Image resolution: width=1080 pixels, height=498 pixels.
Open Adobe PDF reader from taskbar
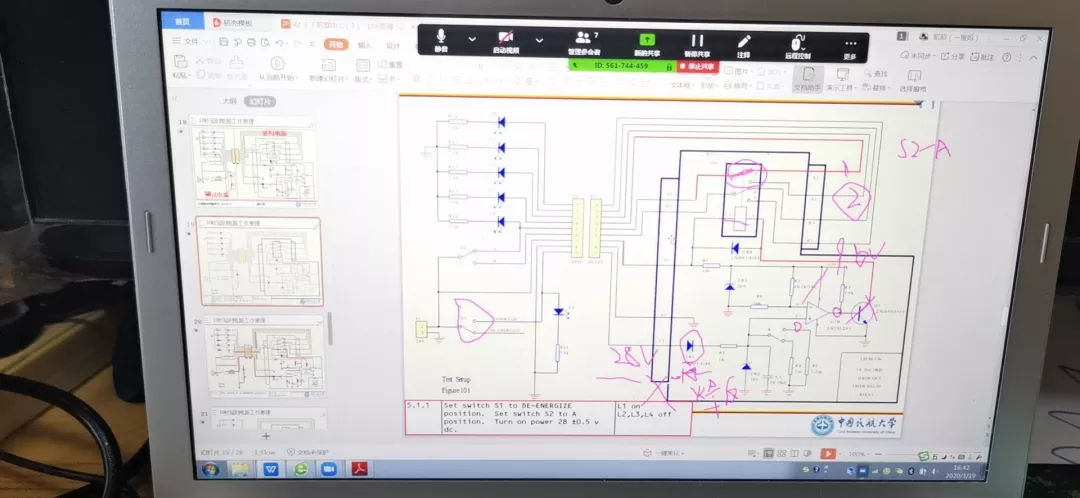tap(359, 470)
